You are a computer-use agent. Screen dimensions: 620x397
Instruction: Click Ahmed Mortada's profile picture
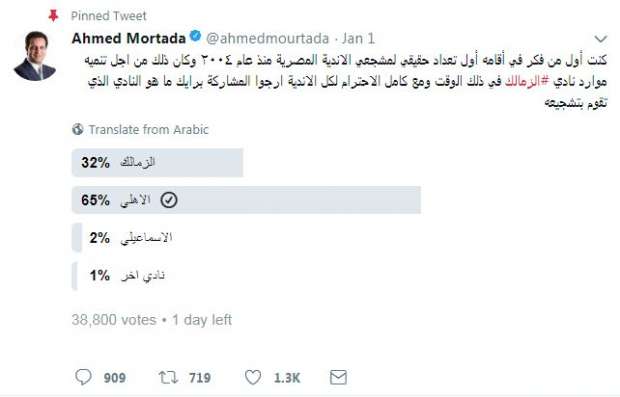35,56
